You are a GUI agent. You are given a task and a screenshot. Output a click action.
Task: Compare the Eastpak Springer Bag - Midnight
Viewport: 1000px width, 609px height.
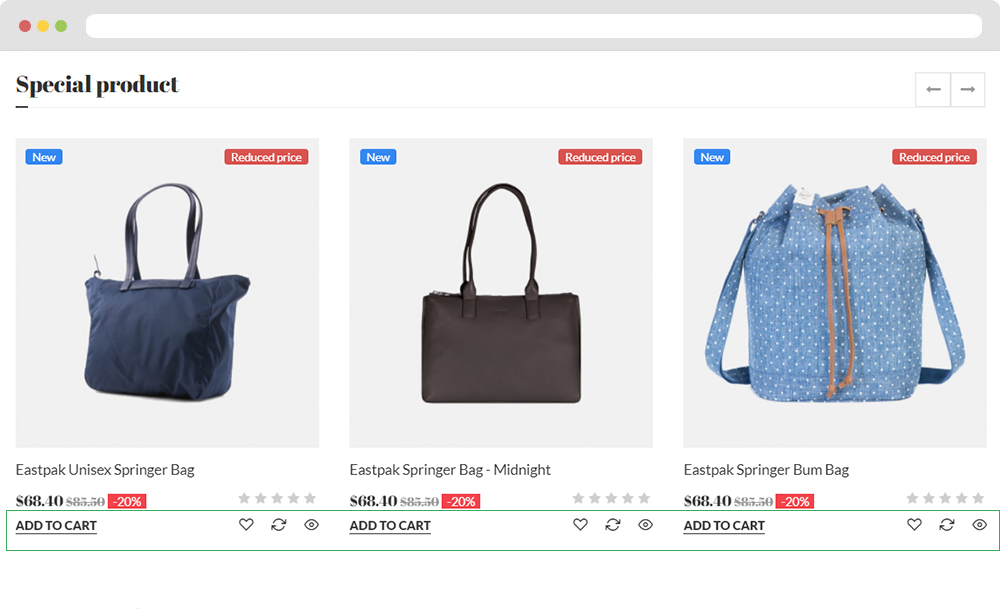pyautogui.click(x=613, y=525)
